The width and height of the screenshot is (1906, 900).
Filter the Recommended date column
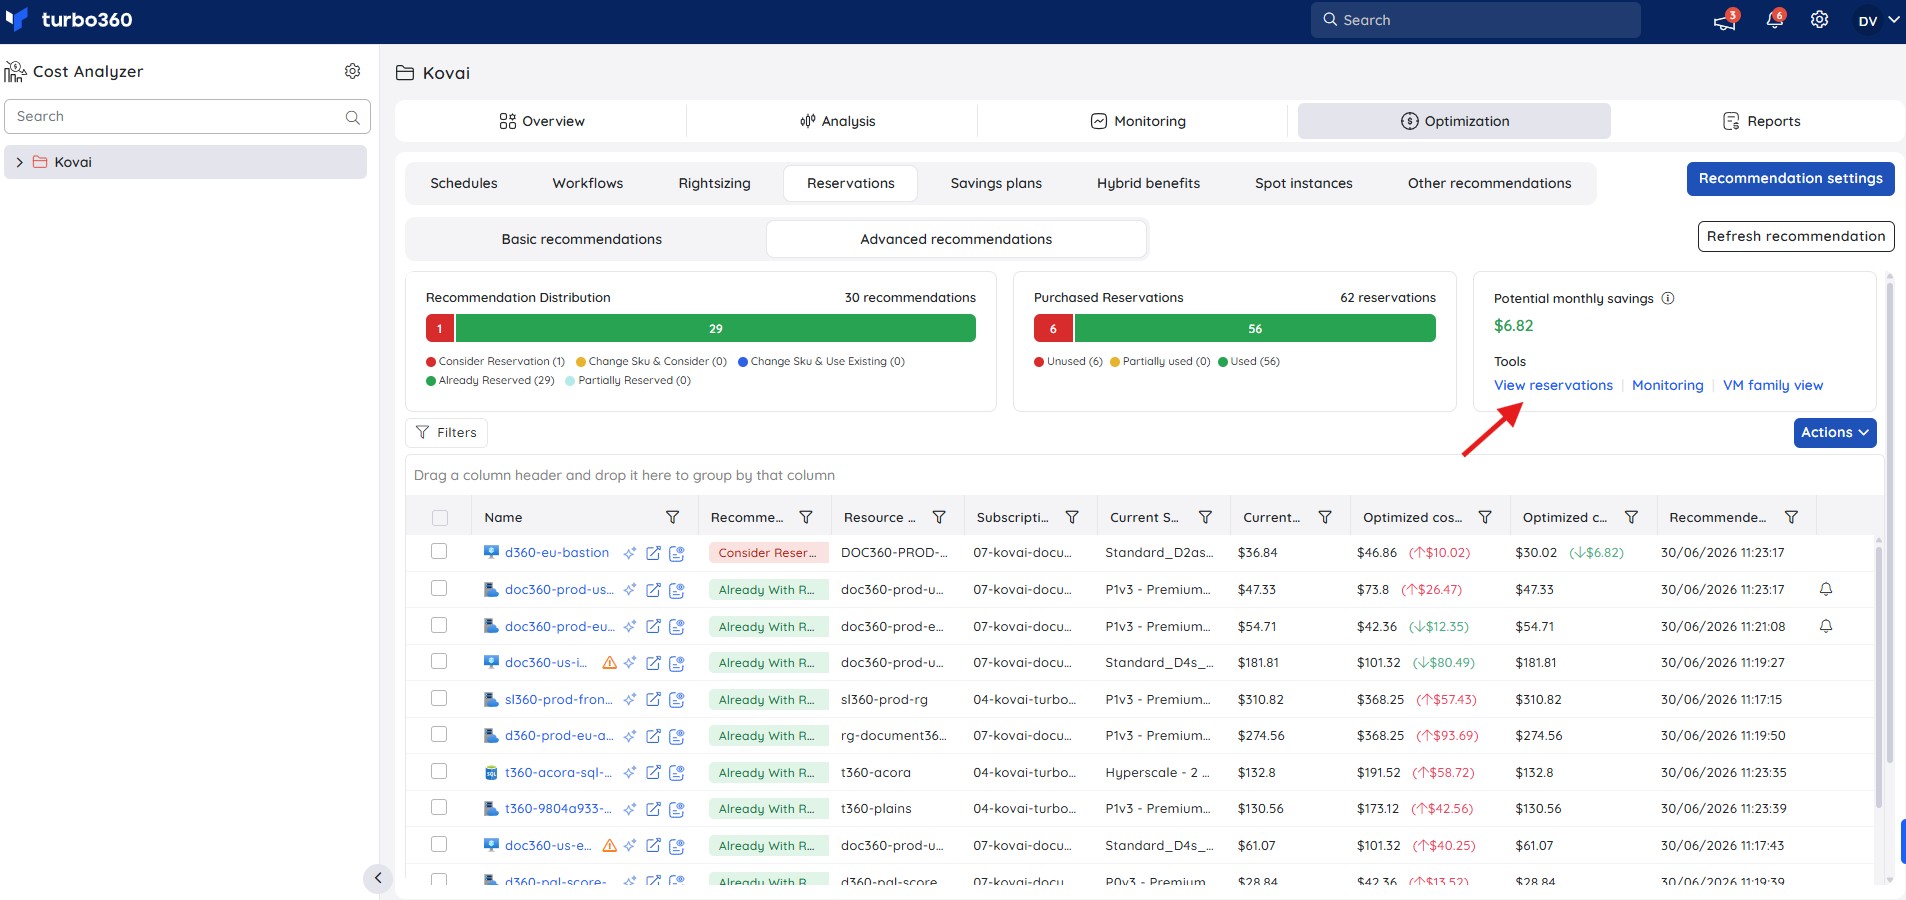point(1791,517)
